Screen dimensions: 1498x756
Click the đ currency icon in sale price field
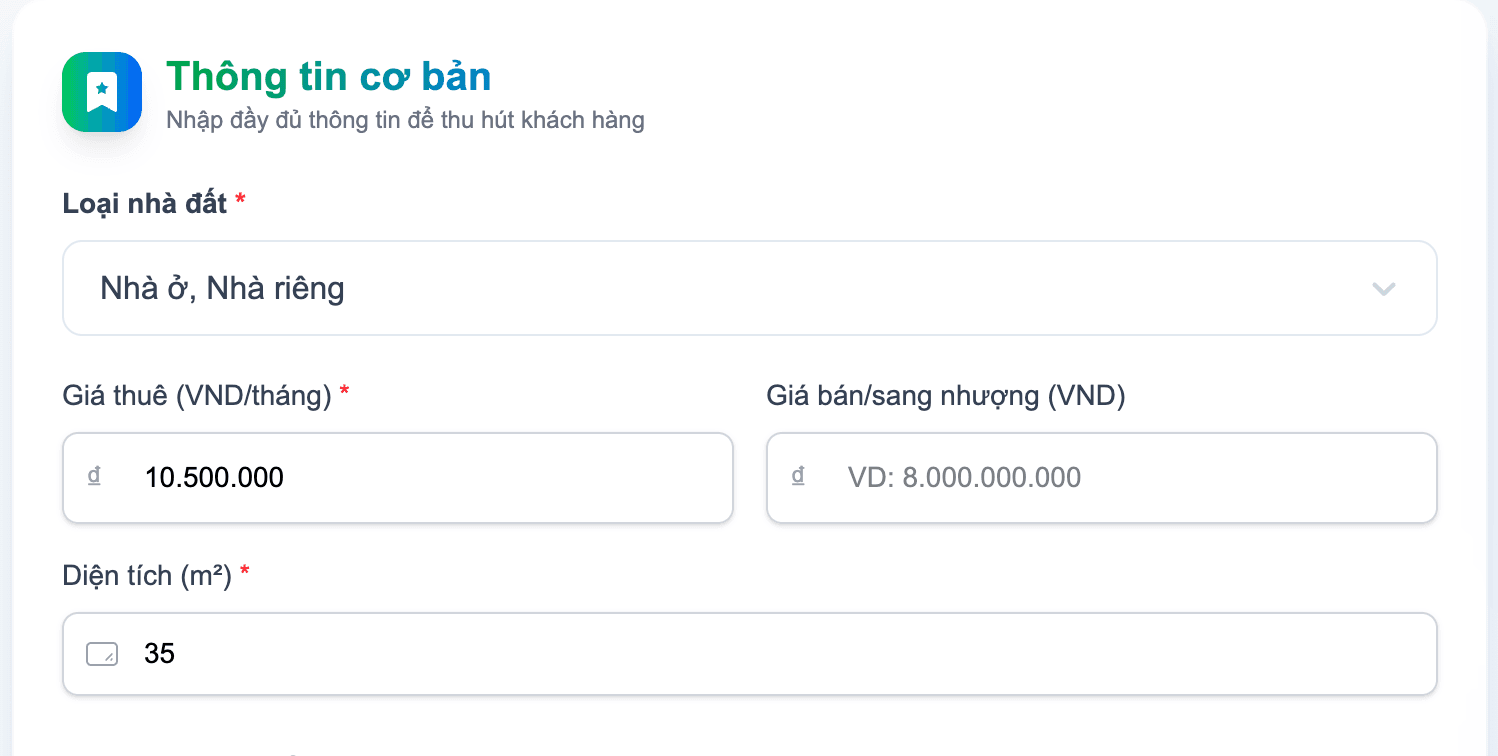(x=798, y=476)
